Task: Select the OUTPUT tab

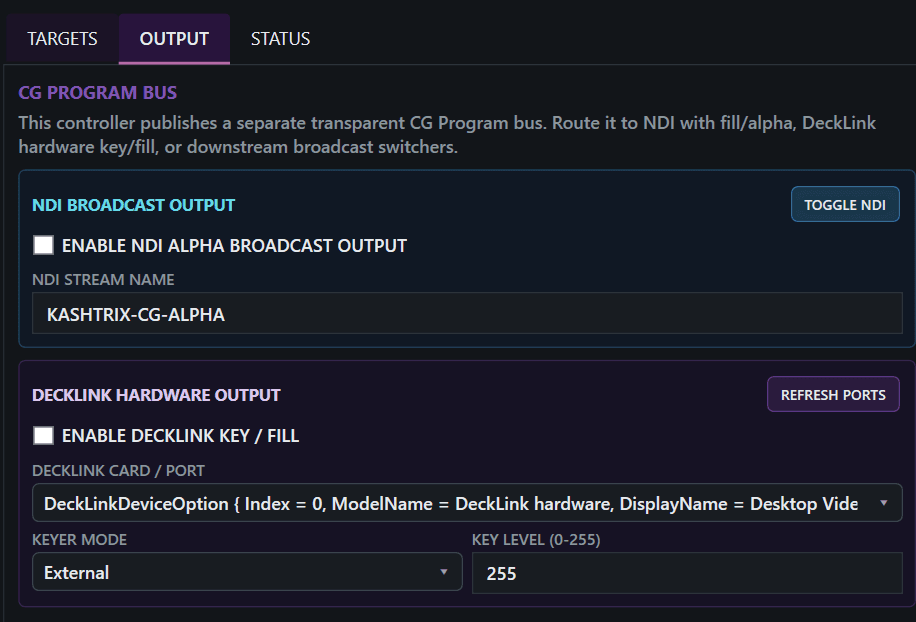Action: coord(174,39)
